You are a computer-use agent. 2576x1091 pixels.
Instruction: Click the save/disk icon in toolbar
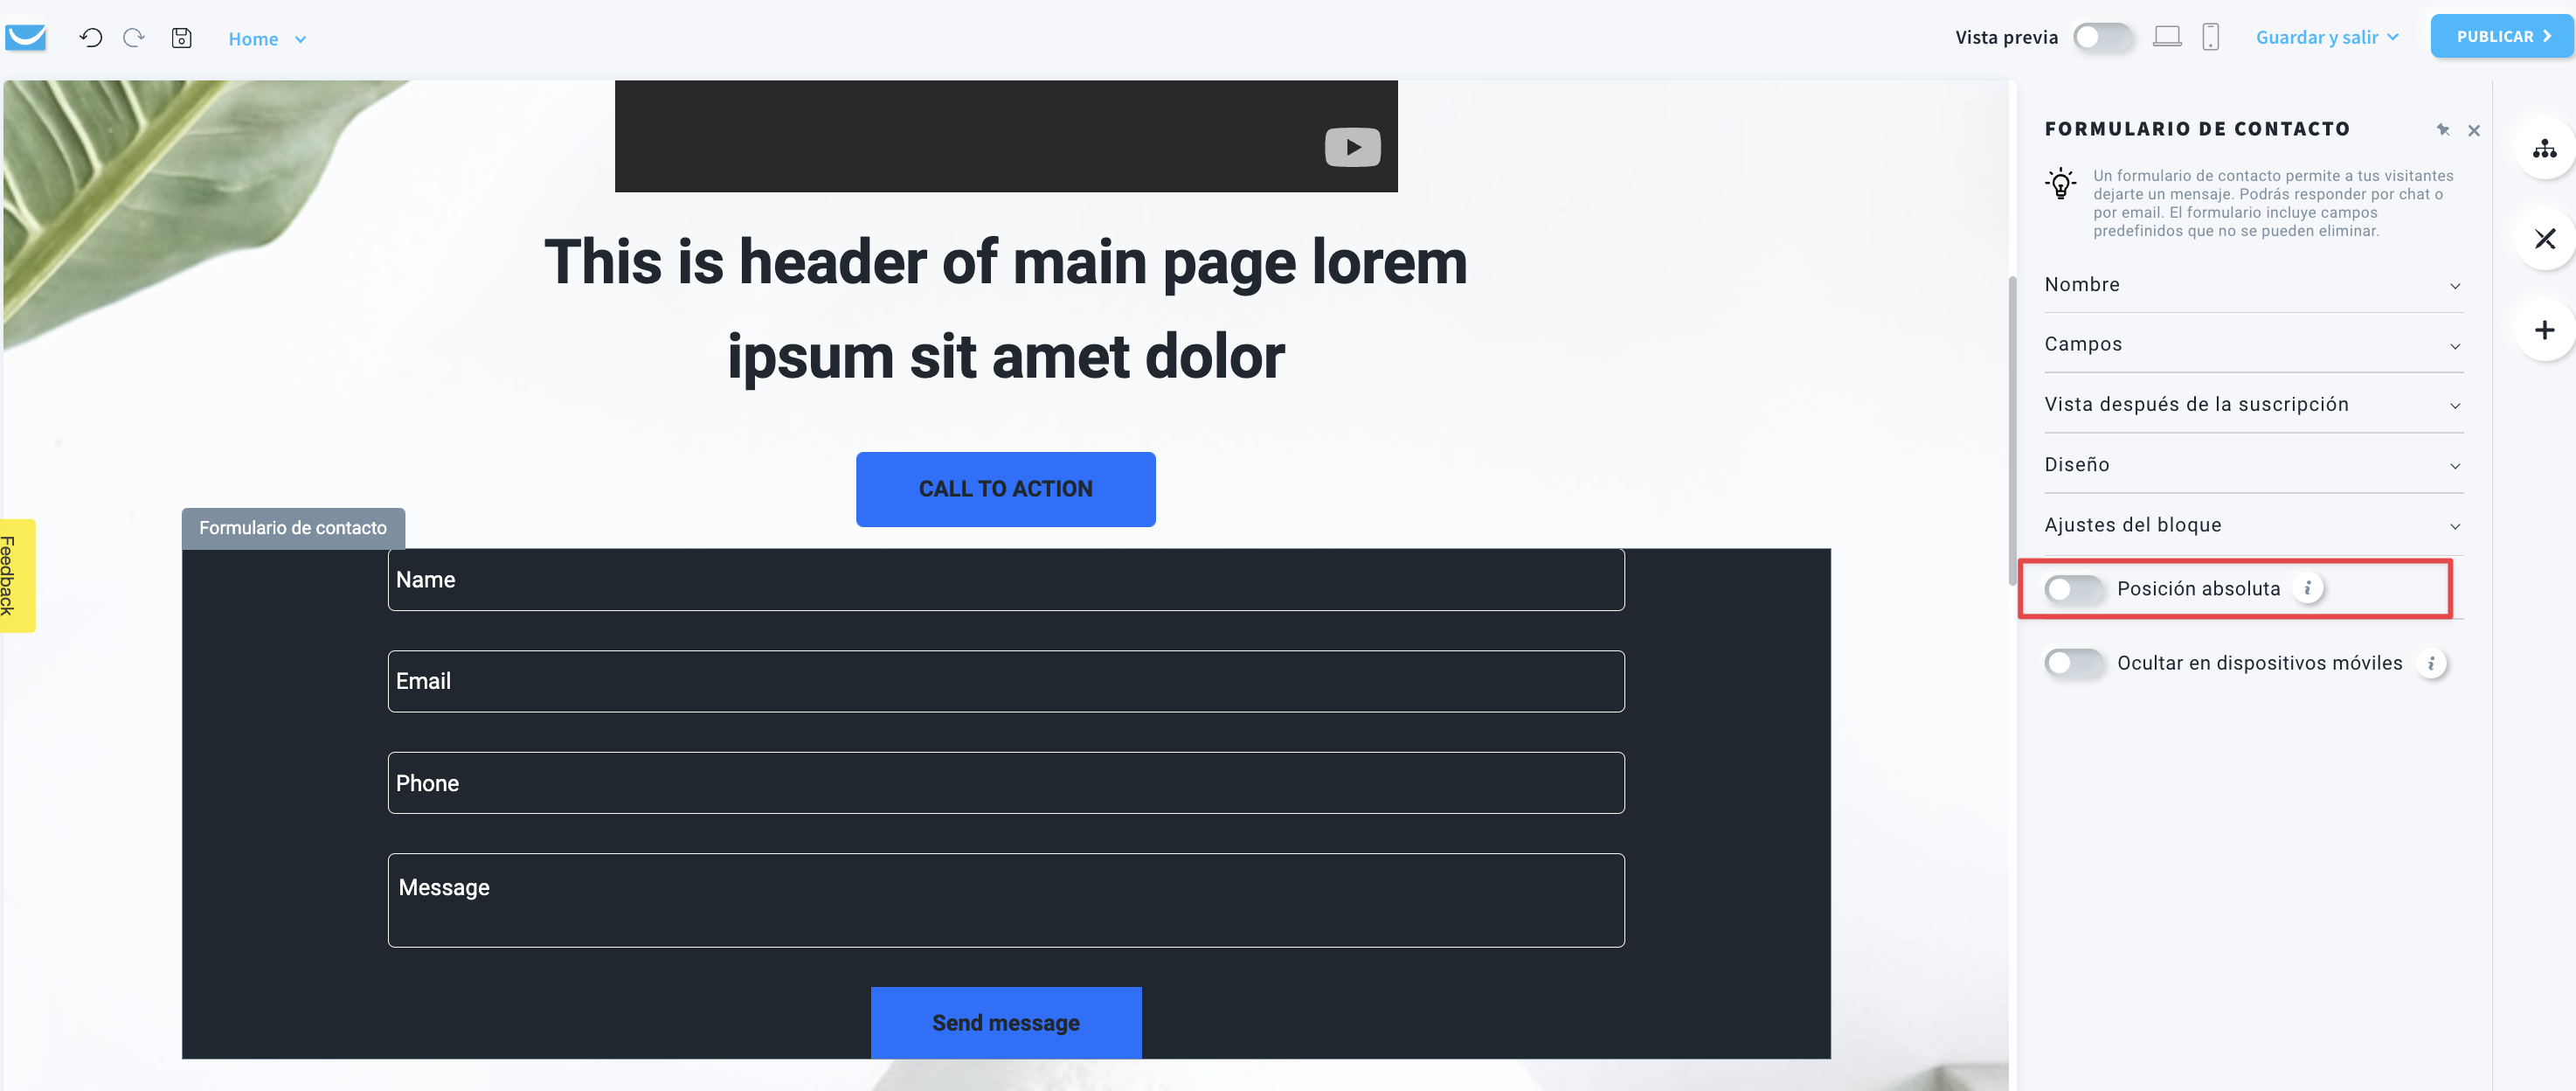pos(181,38)
